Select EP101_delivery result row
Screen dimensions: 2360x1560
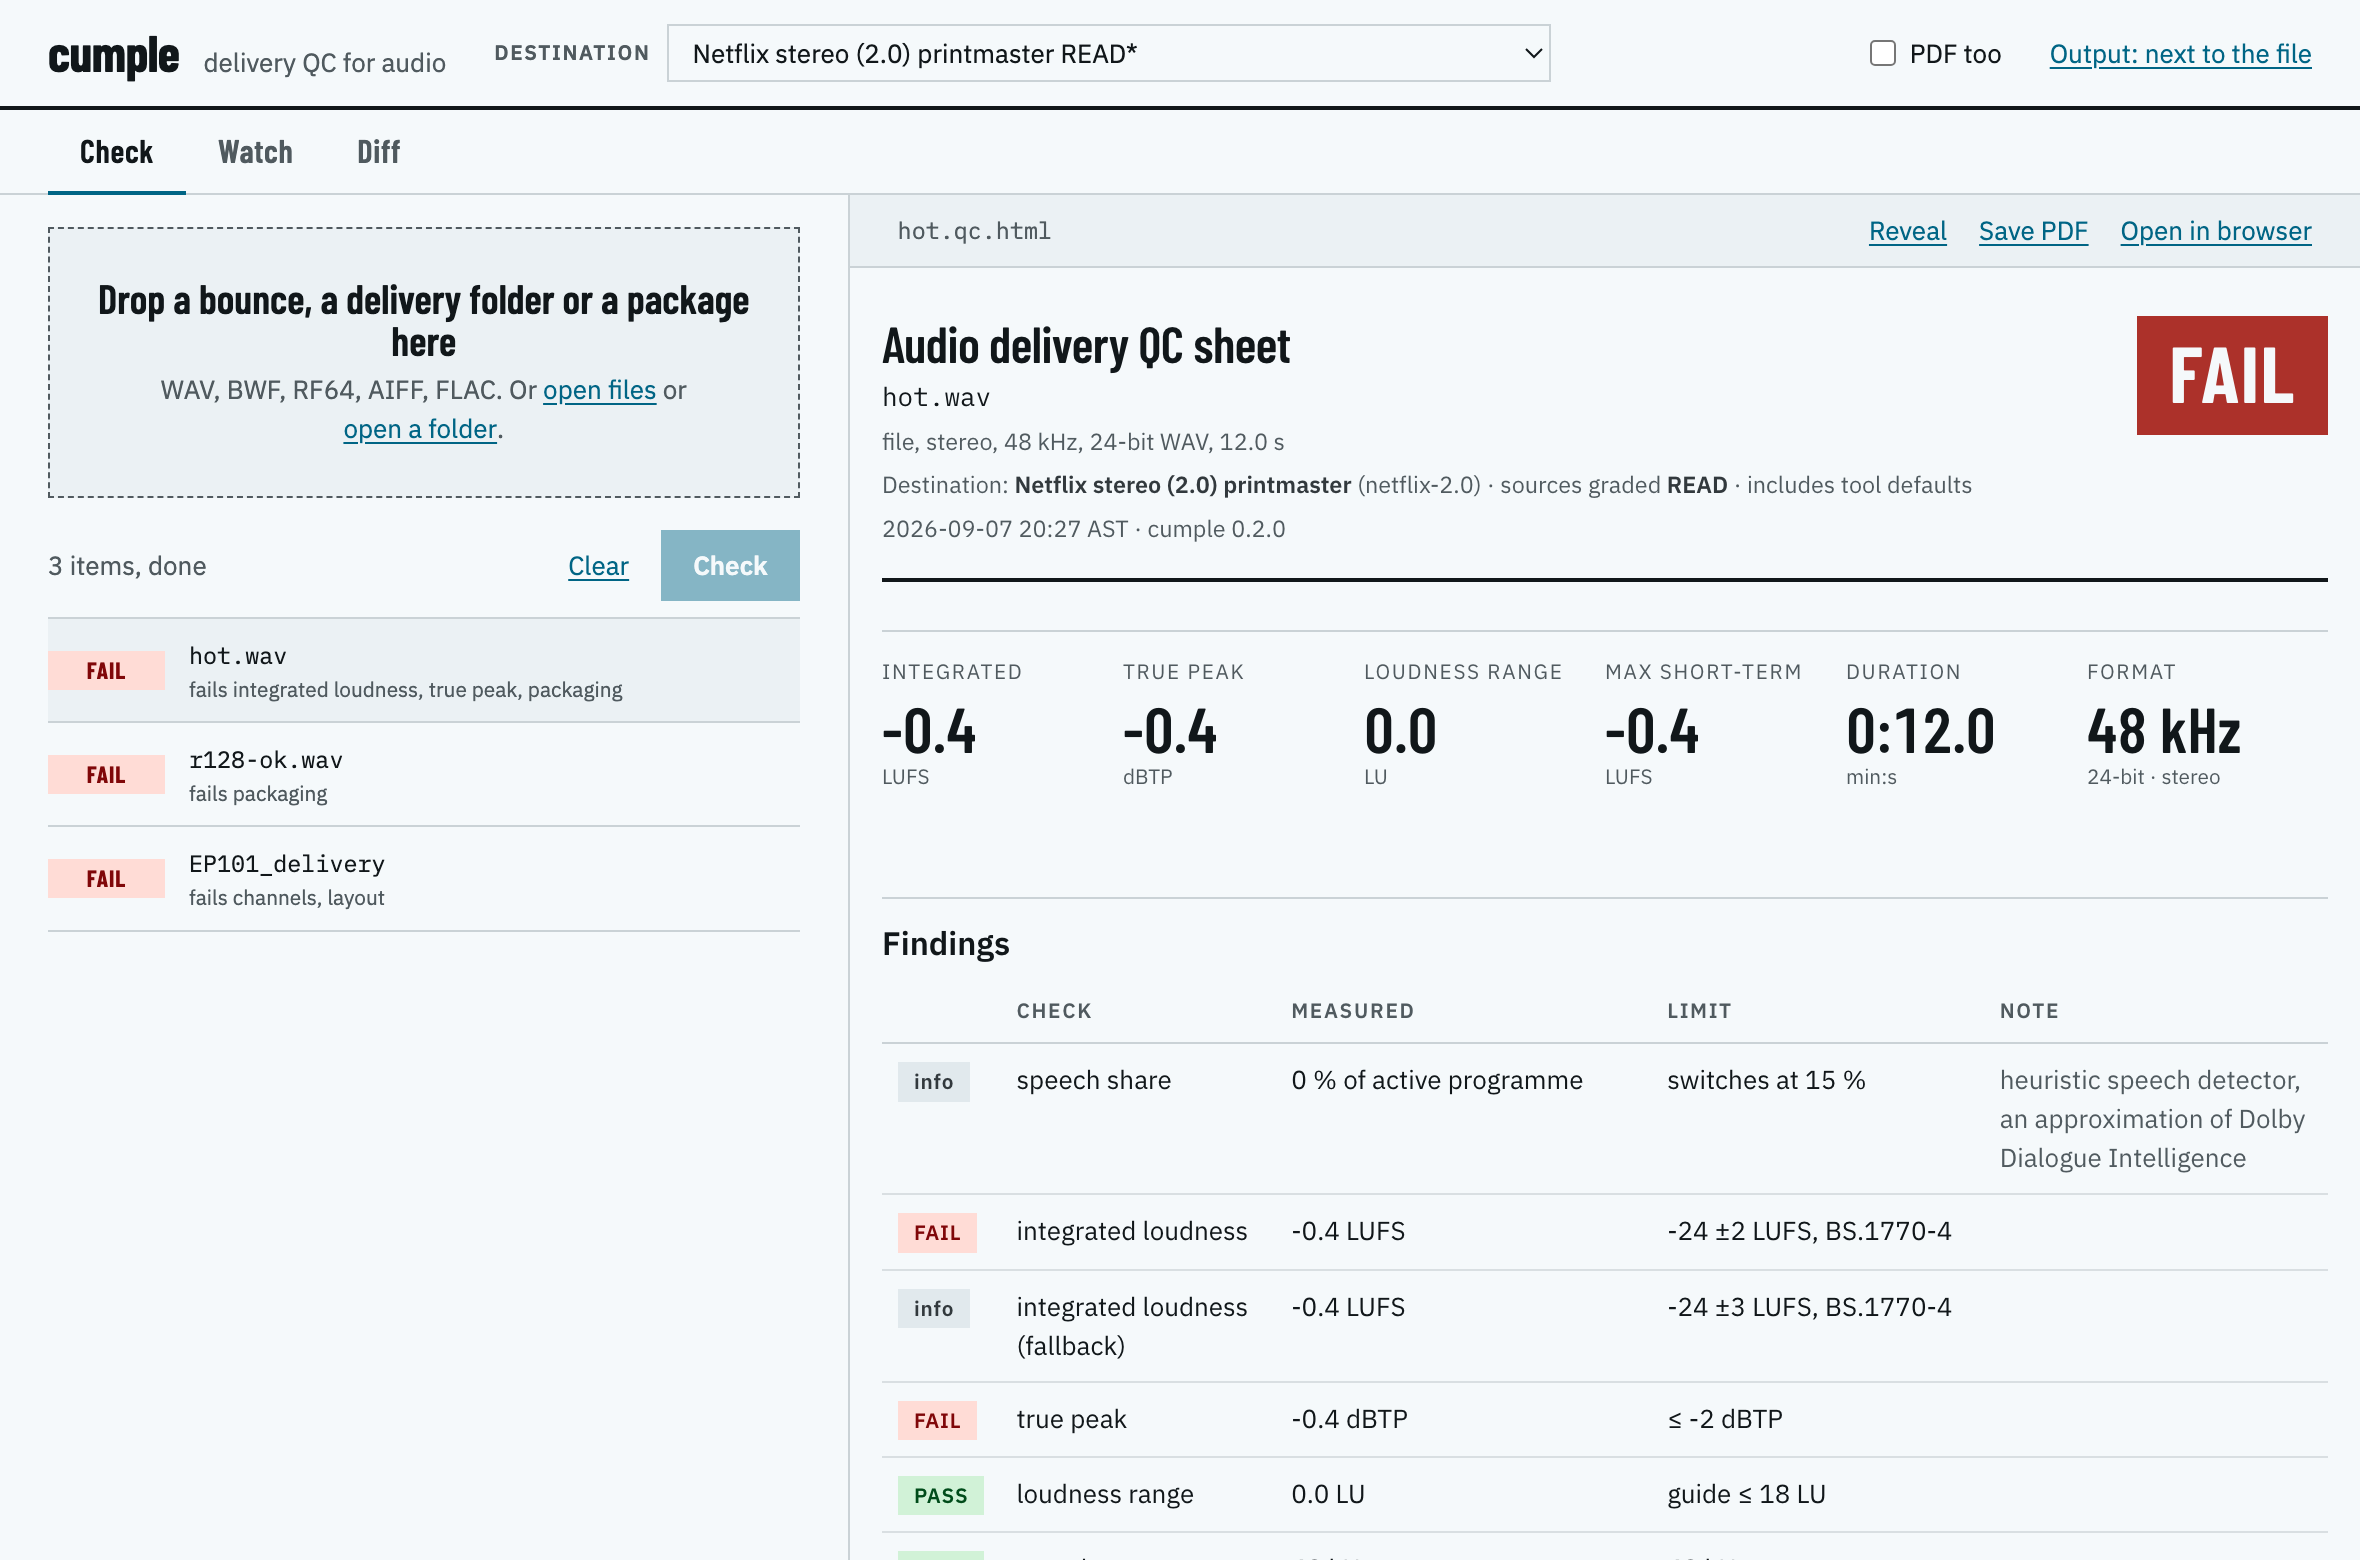424,879
